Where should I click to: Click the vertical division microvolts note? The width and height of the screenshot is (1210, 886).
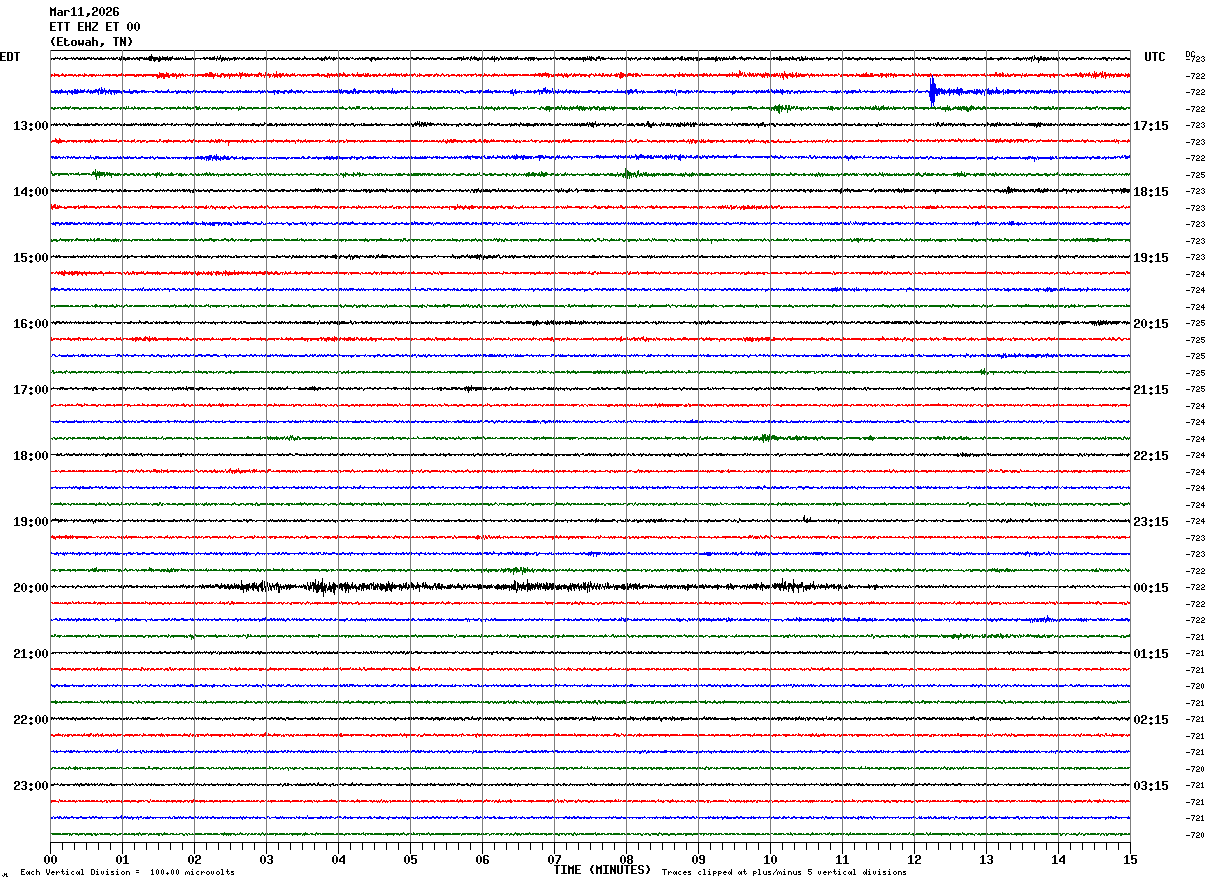pos(127,873)
